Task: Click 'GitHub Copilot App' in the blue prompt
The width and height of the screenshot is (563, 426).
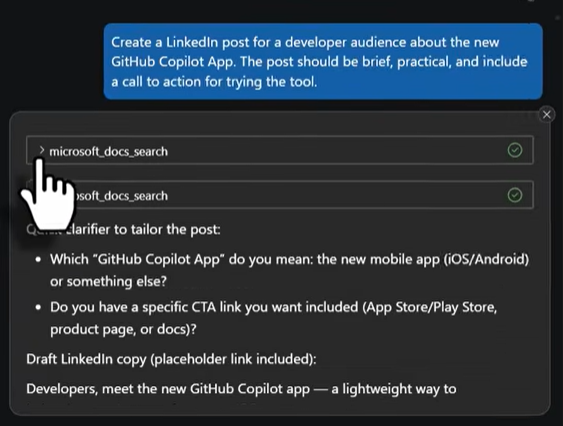Action: tap(172, 62)
